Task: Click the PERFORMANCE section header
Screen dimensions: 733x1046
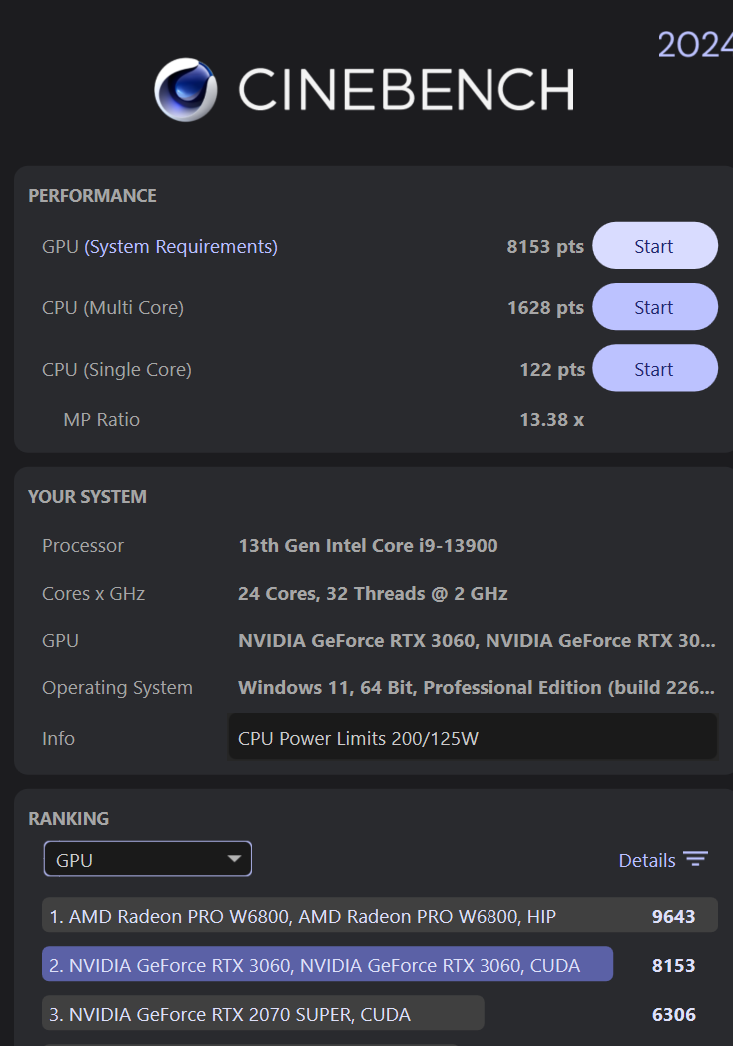Action: pyautogui.click(x=92, y=195)
